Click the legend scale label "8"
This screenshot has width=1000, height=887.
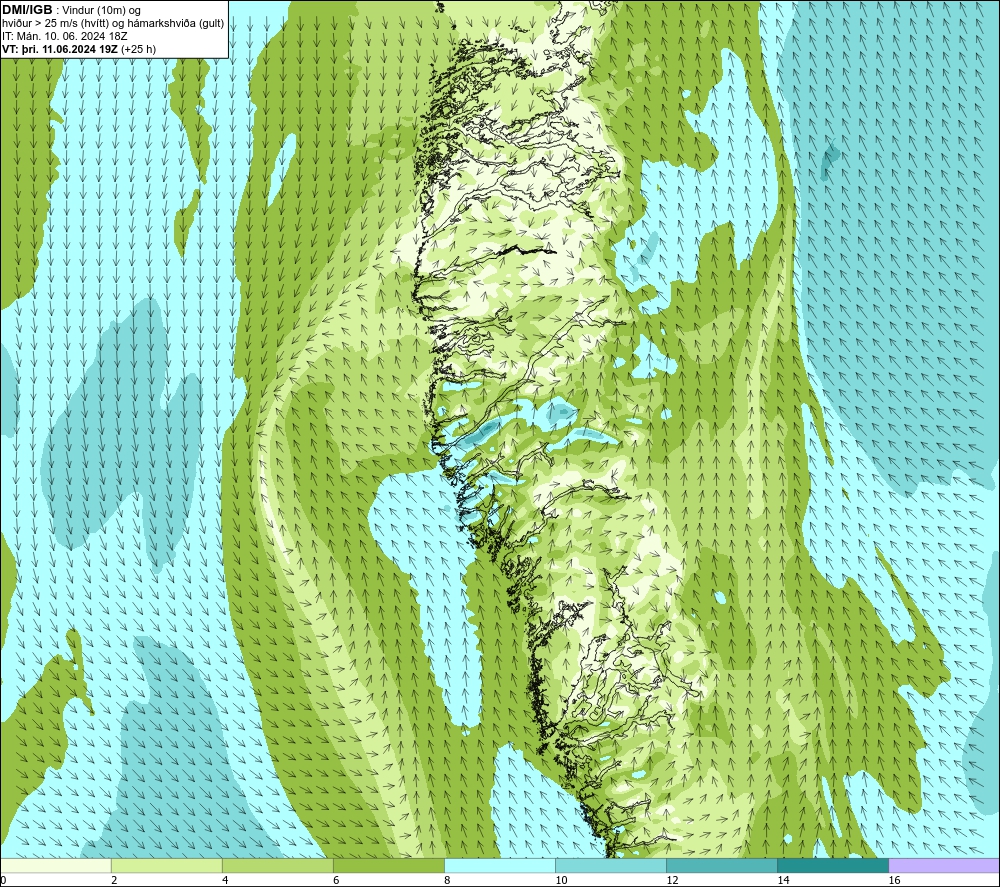[447, 881]
